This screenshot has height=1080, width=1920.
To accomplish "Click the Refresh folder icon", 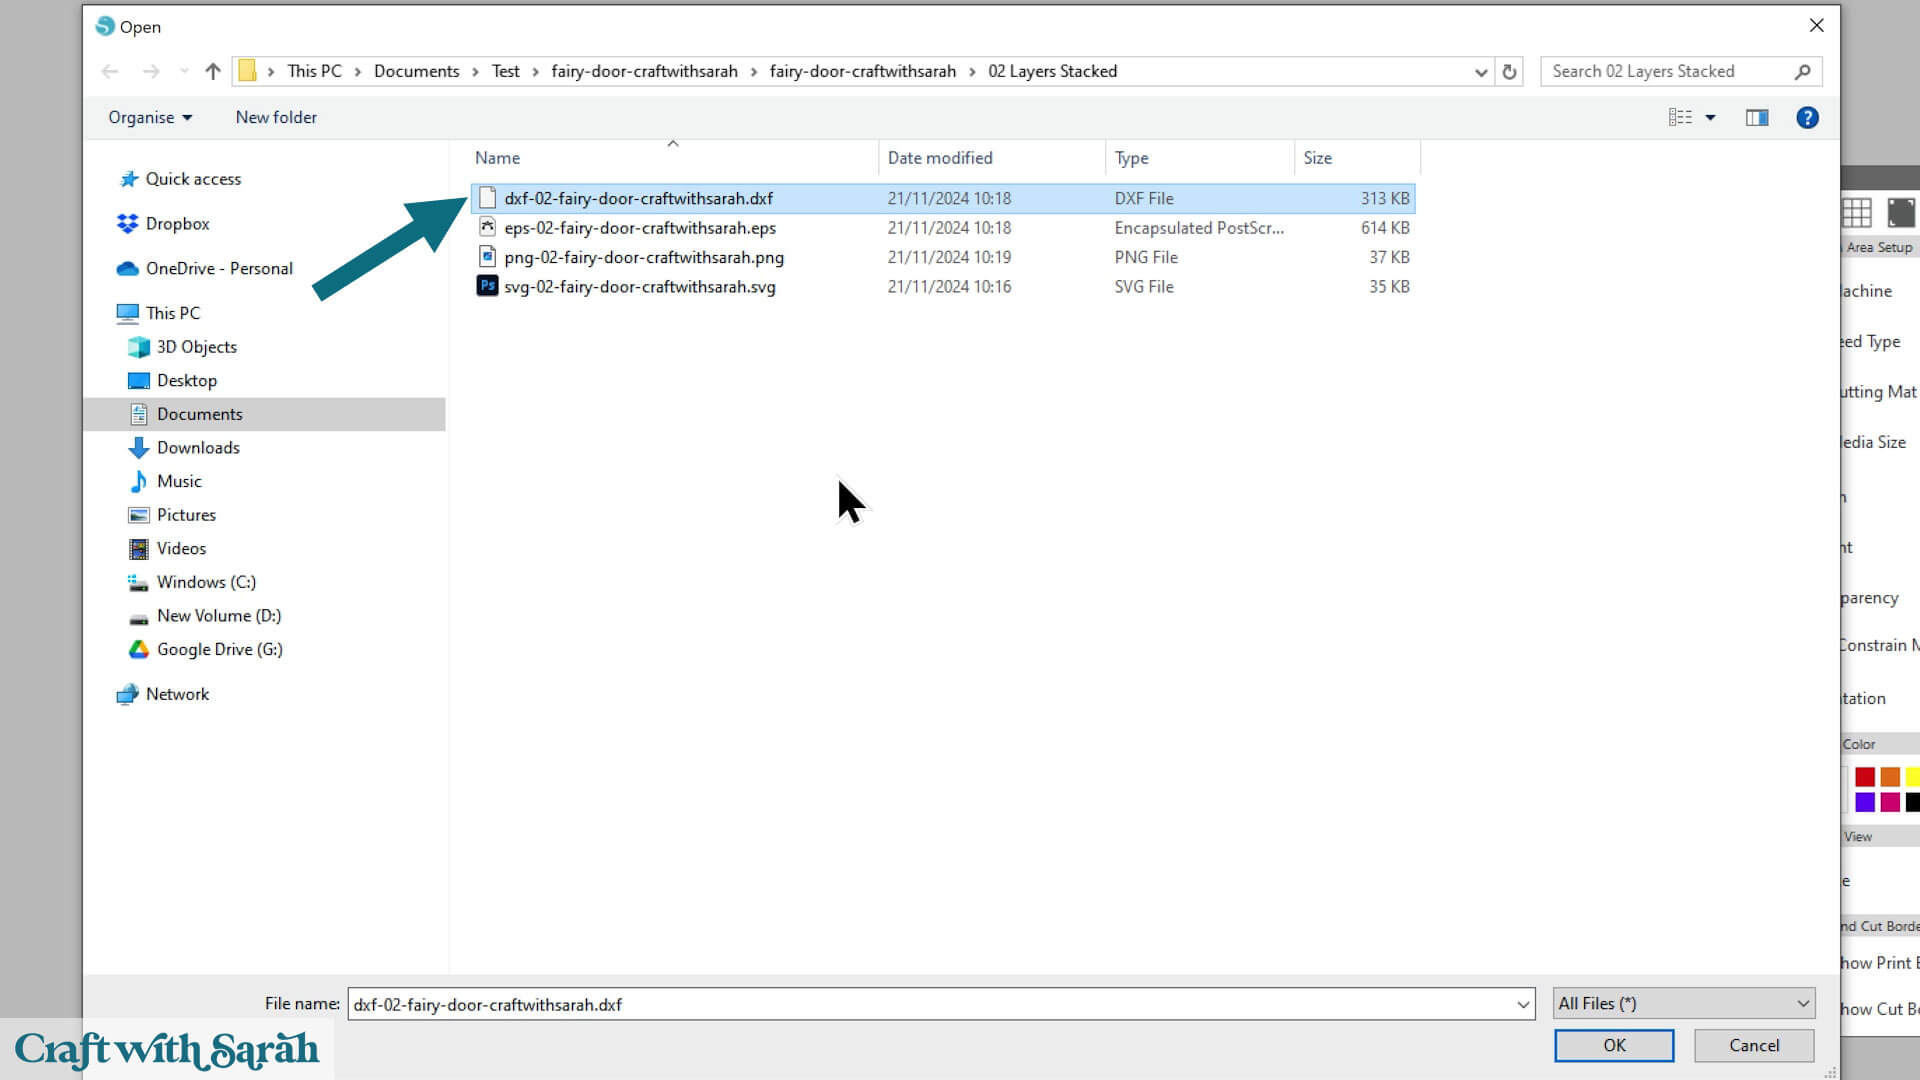I will (1509, 71).
